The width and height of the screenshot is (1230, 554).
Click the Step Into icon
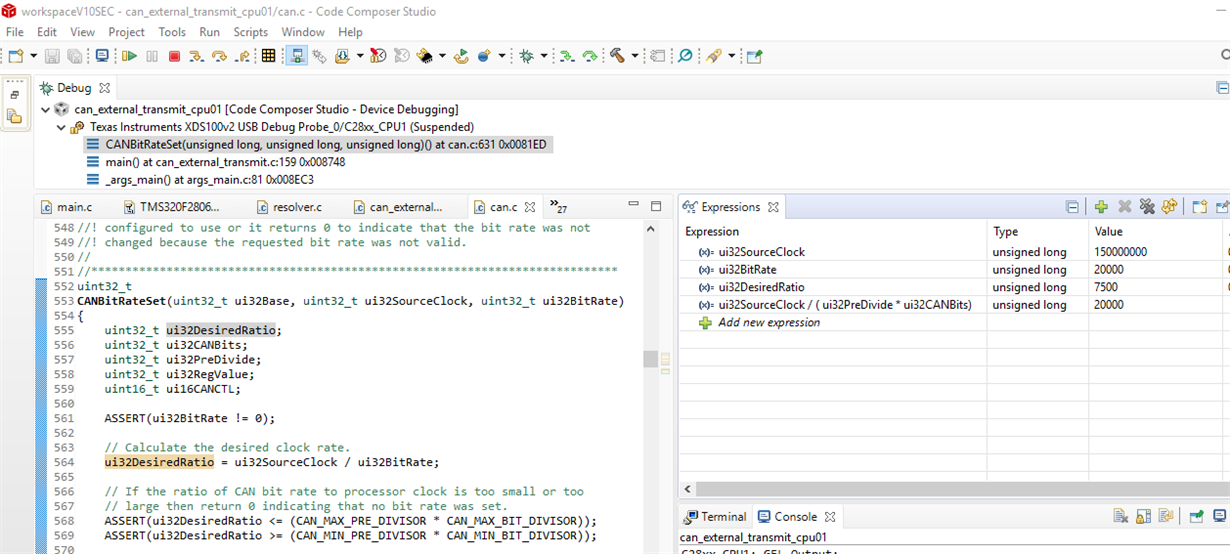click(197, 56)
